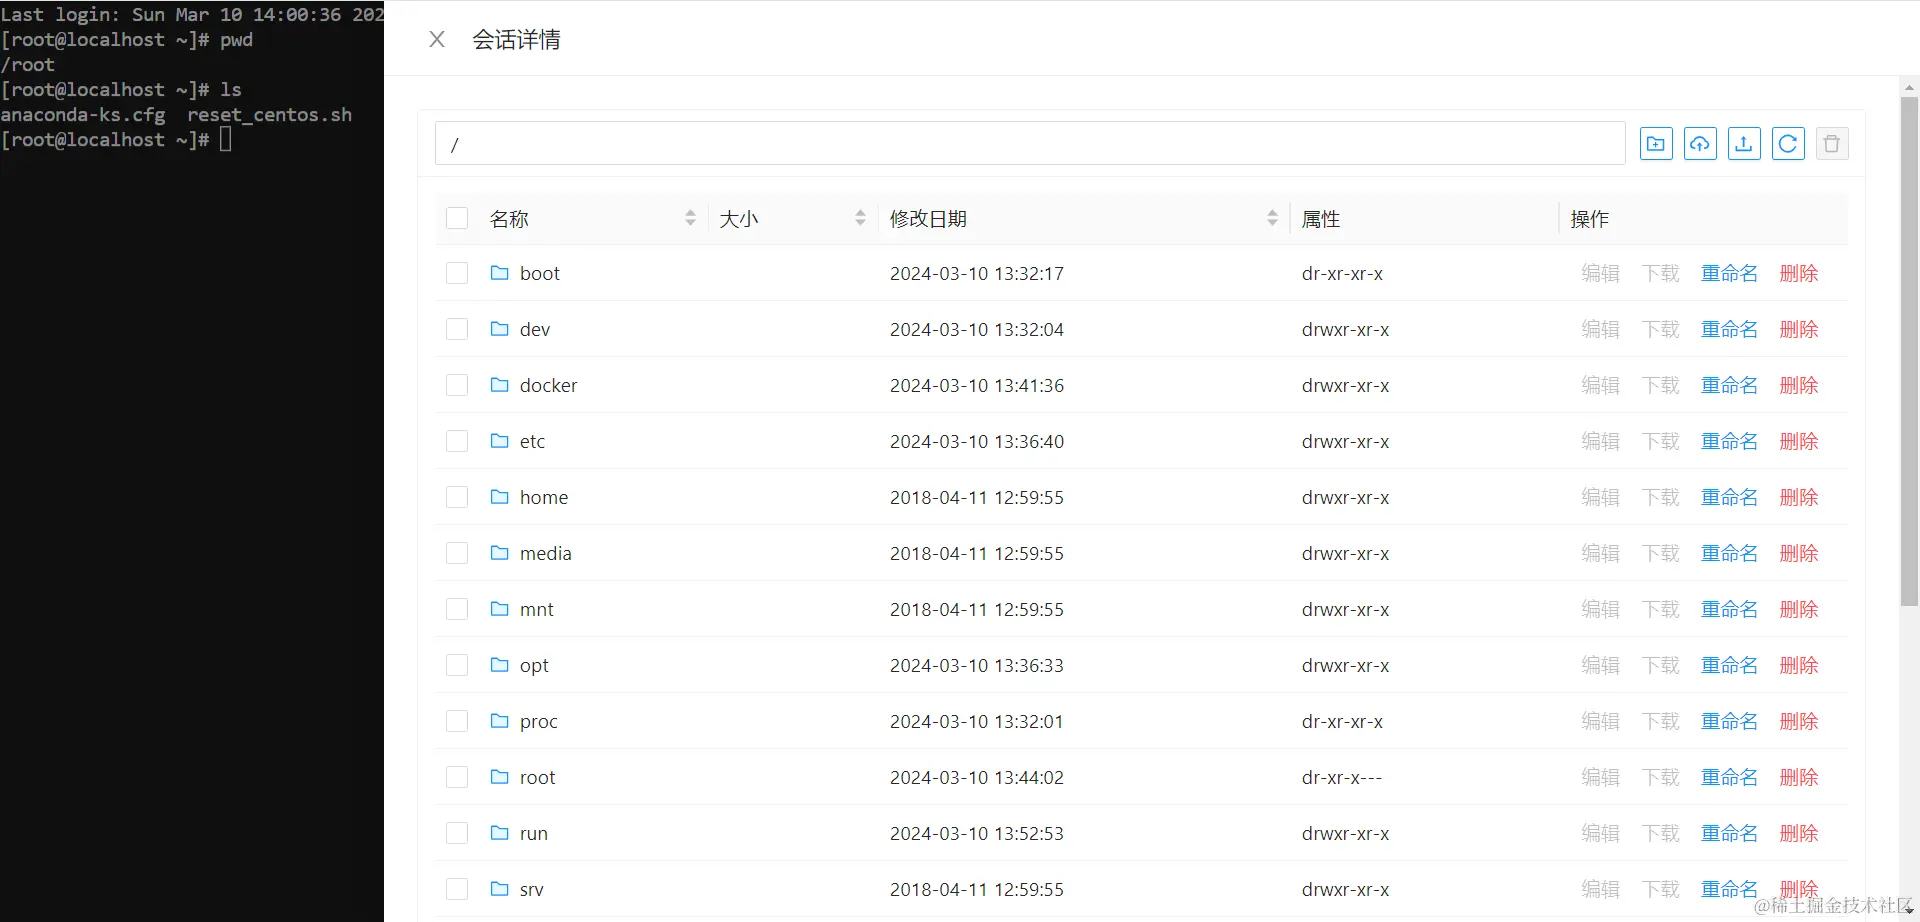This screenshot has height=922, width=1920.
Task: Click the tray upload arrow icon
Action: click(1744, 144)
